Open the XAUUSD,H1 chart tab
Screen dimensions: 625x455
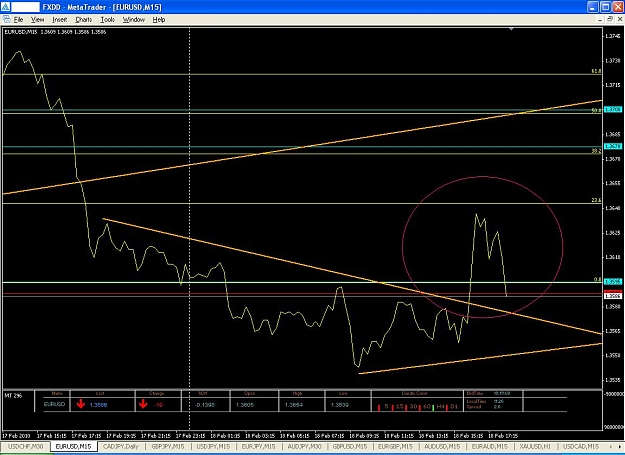[535, 446]
